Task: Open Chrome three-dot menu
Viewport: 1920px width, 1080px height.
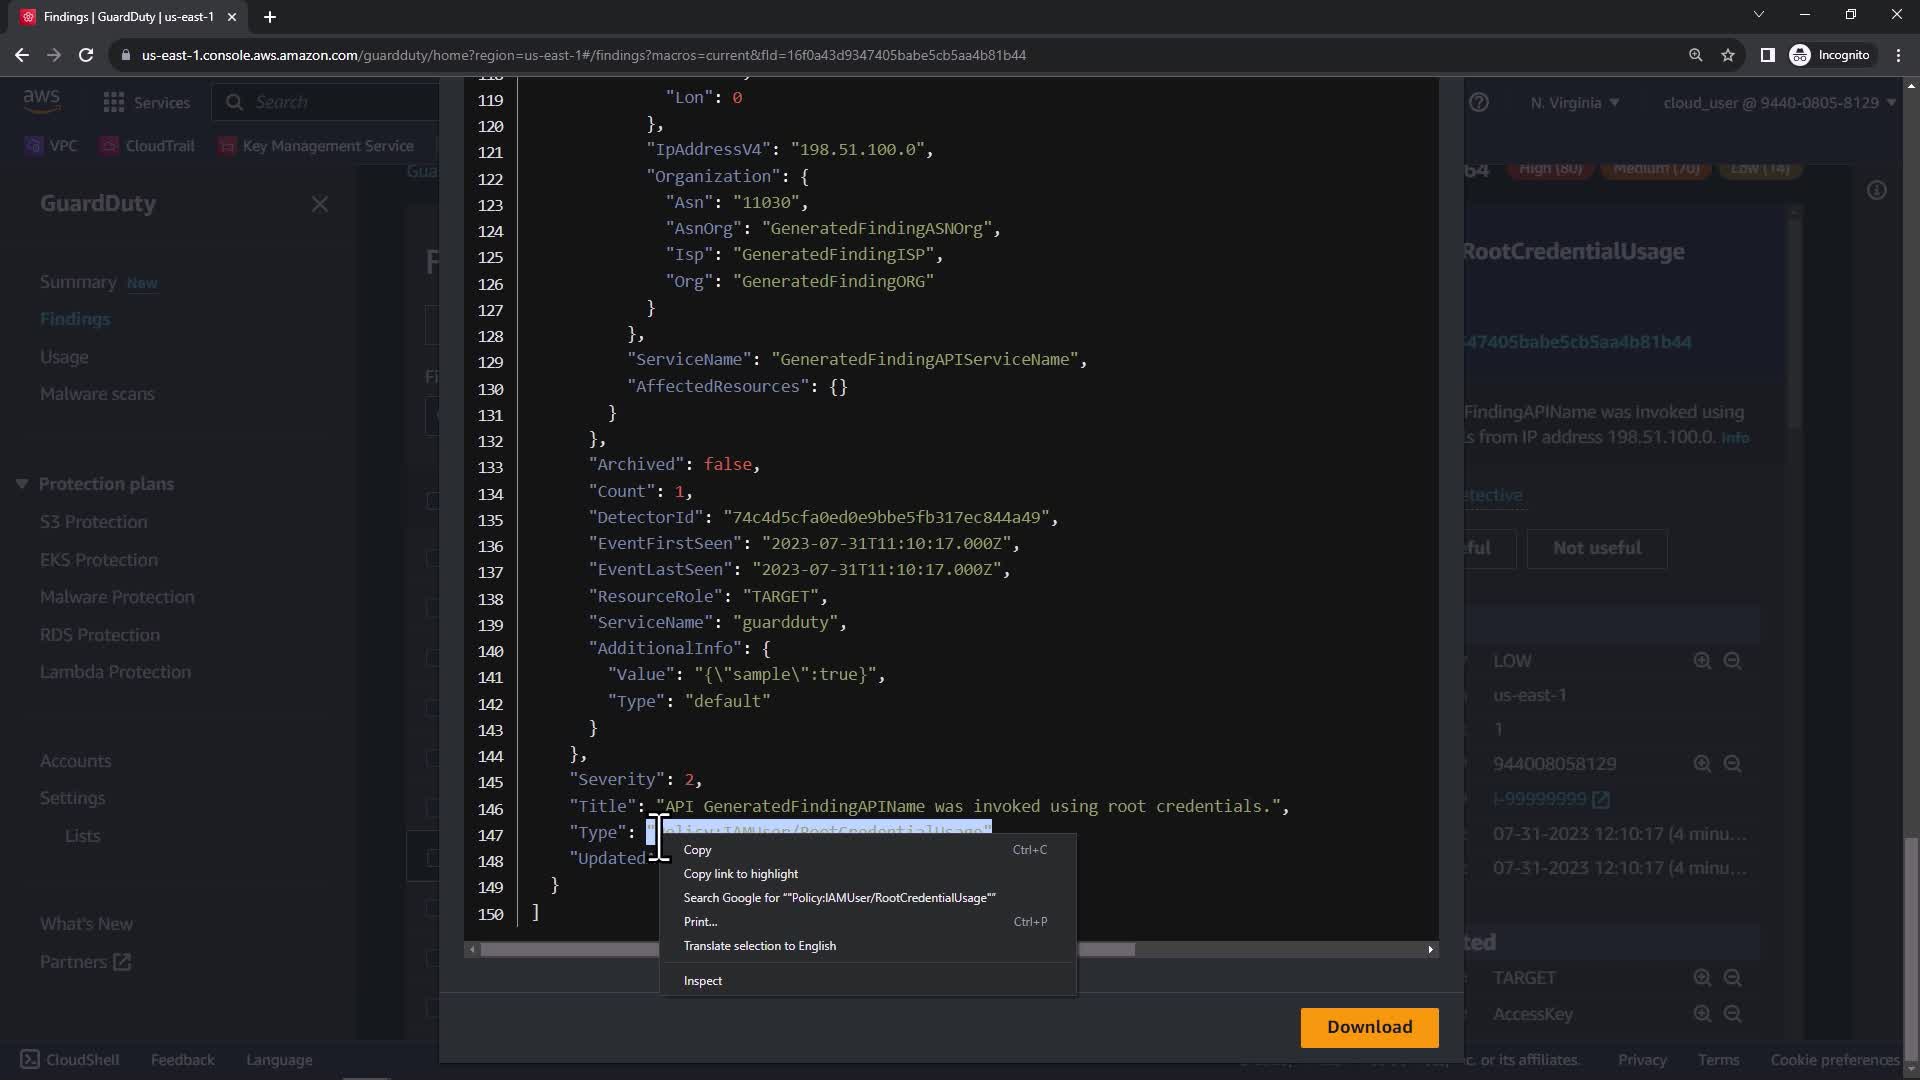Action: (x=1899, y=55)
